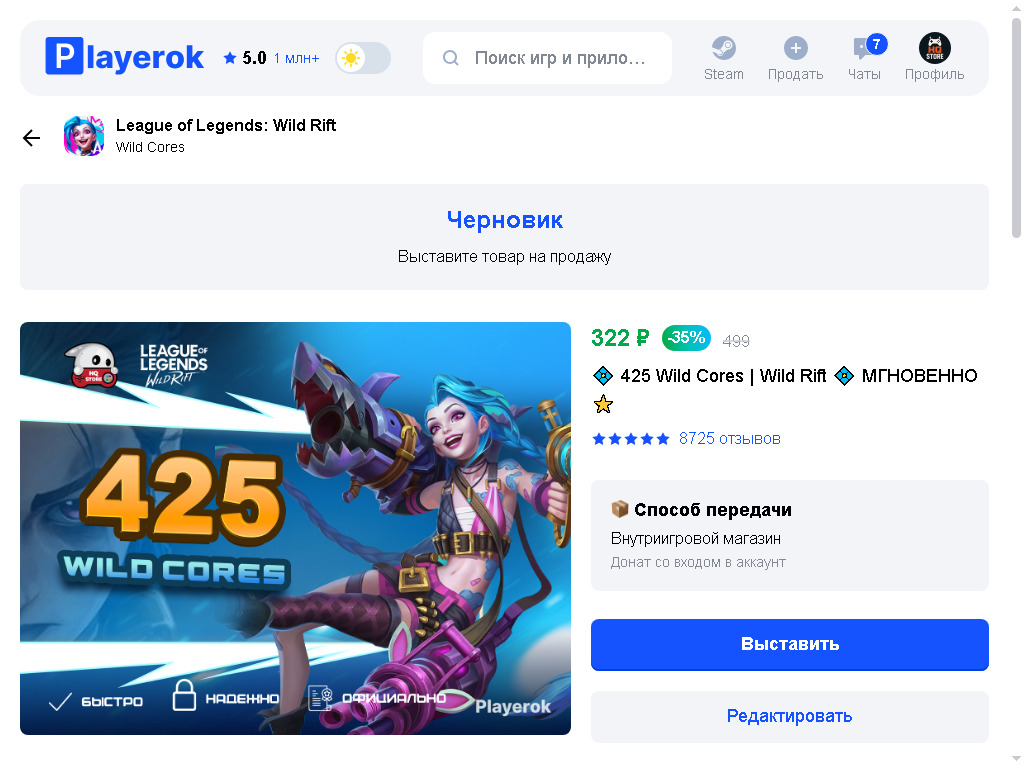Click the 5.0 rating 1 млн+ label
Screen dimensions: 1024x768
point(271,58)
